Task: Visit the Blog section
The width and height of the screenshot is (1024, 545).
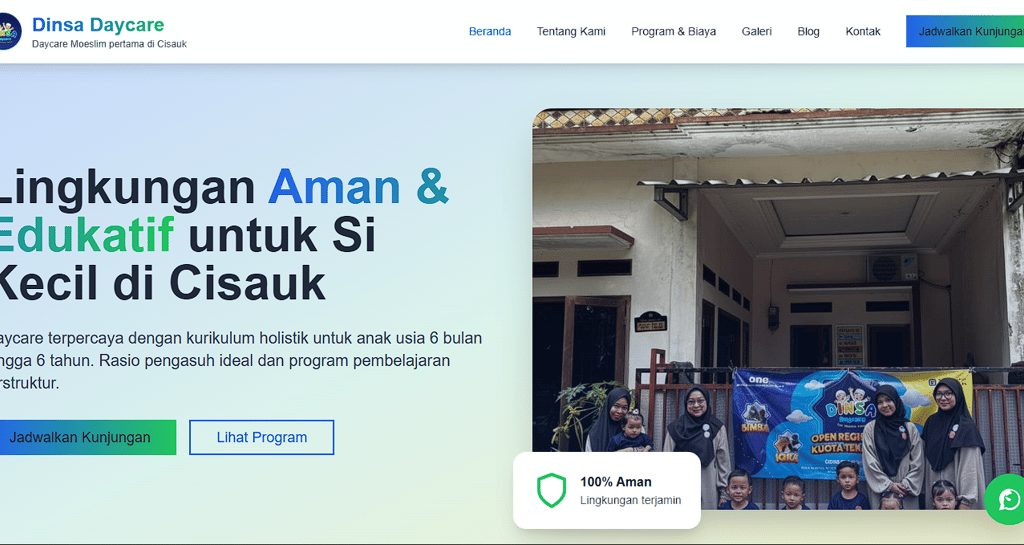Action: click(808, 31)
